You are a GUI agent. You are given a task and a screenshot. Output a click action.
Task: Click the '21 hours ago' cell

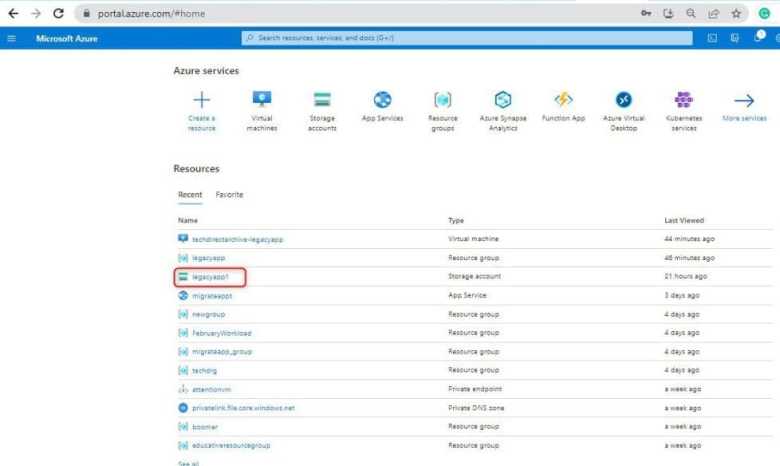pos(685,276)
